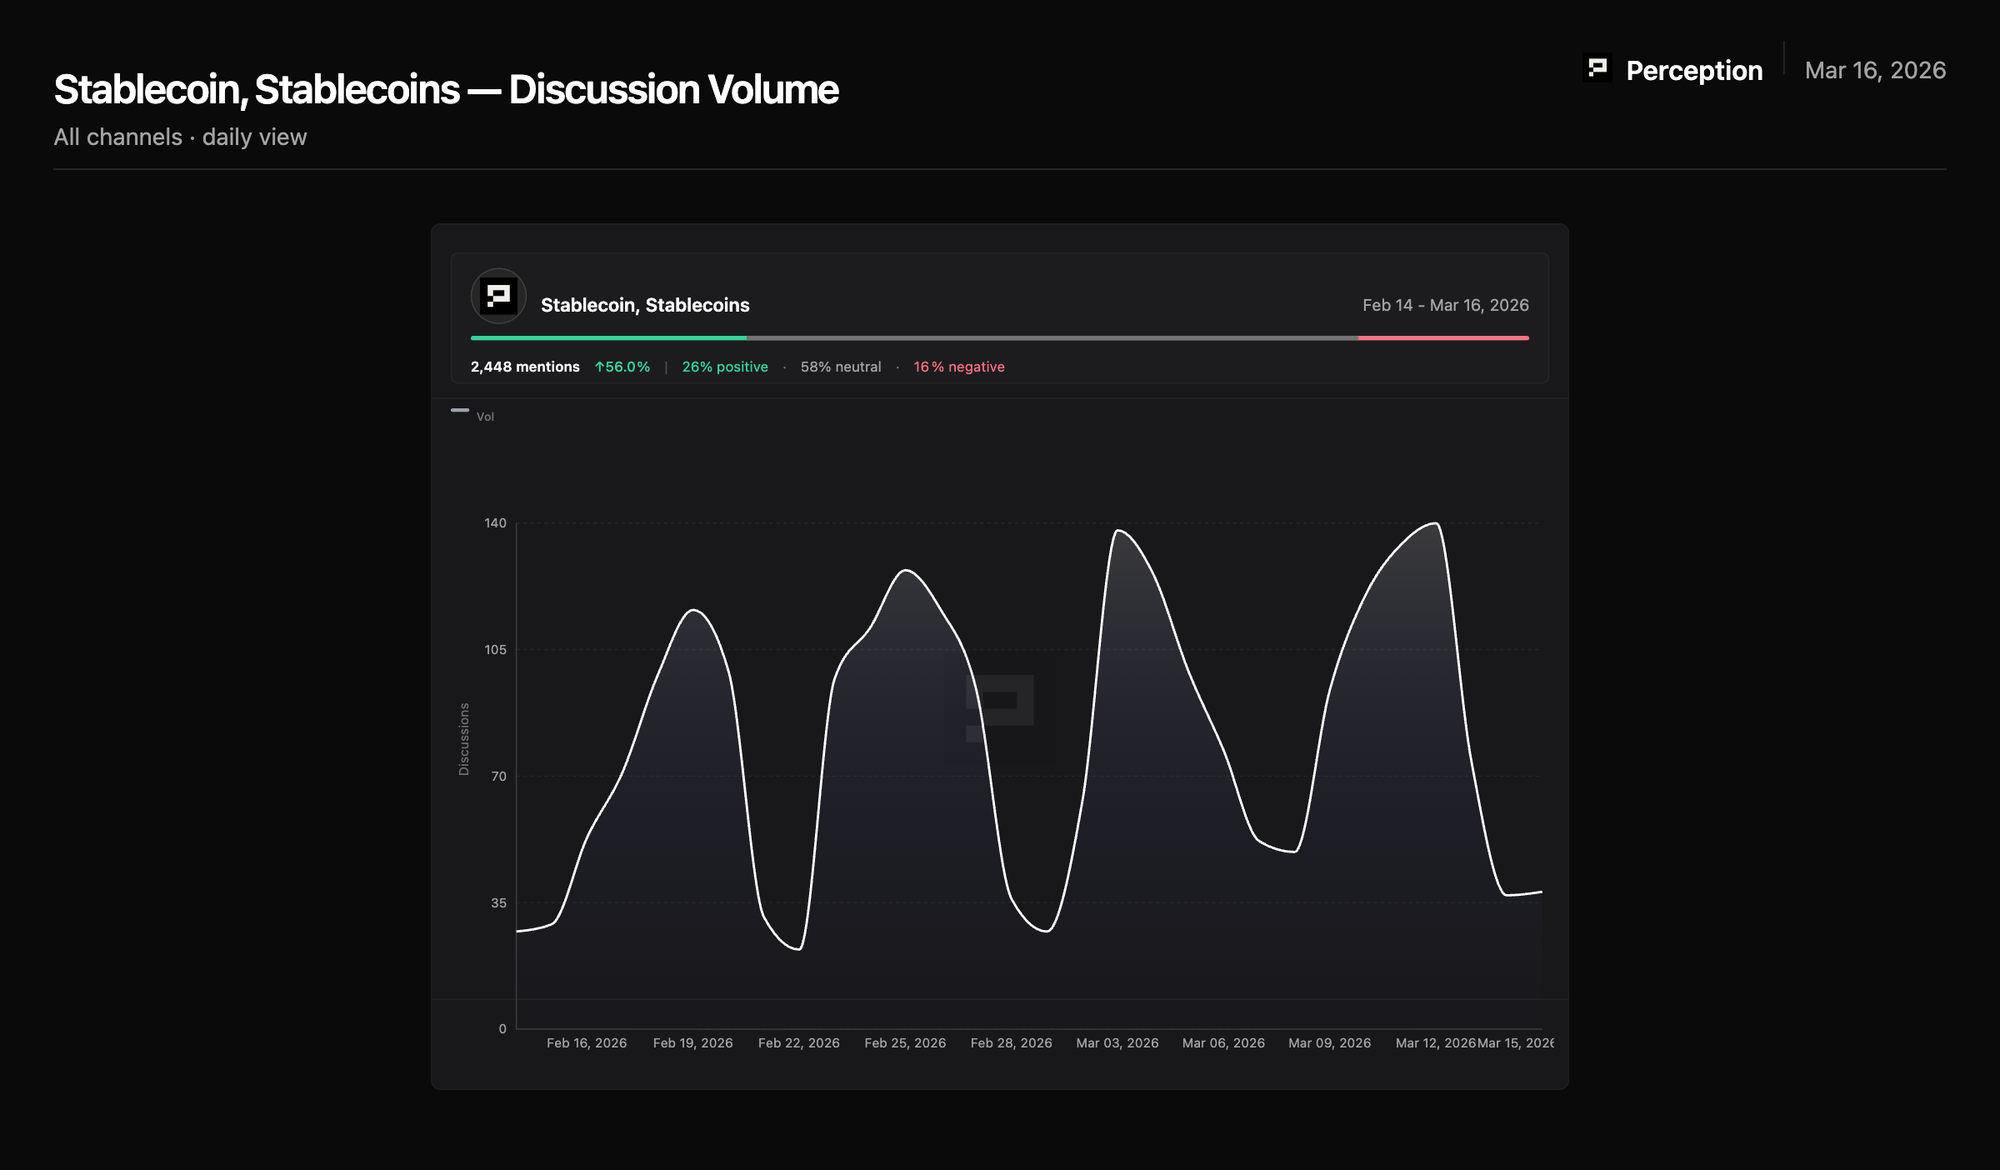The width and height of the screenshot is (2000, 1170).
Task: Click the 2,448 mentions count
Action: pyautogui.click(x=525, y=367)
